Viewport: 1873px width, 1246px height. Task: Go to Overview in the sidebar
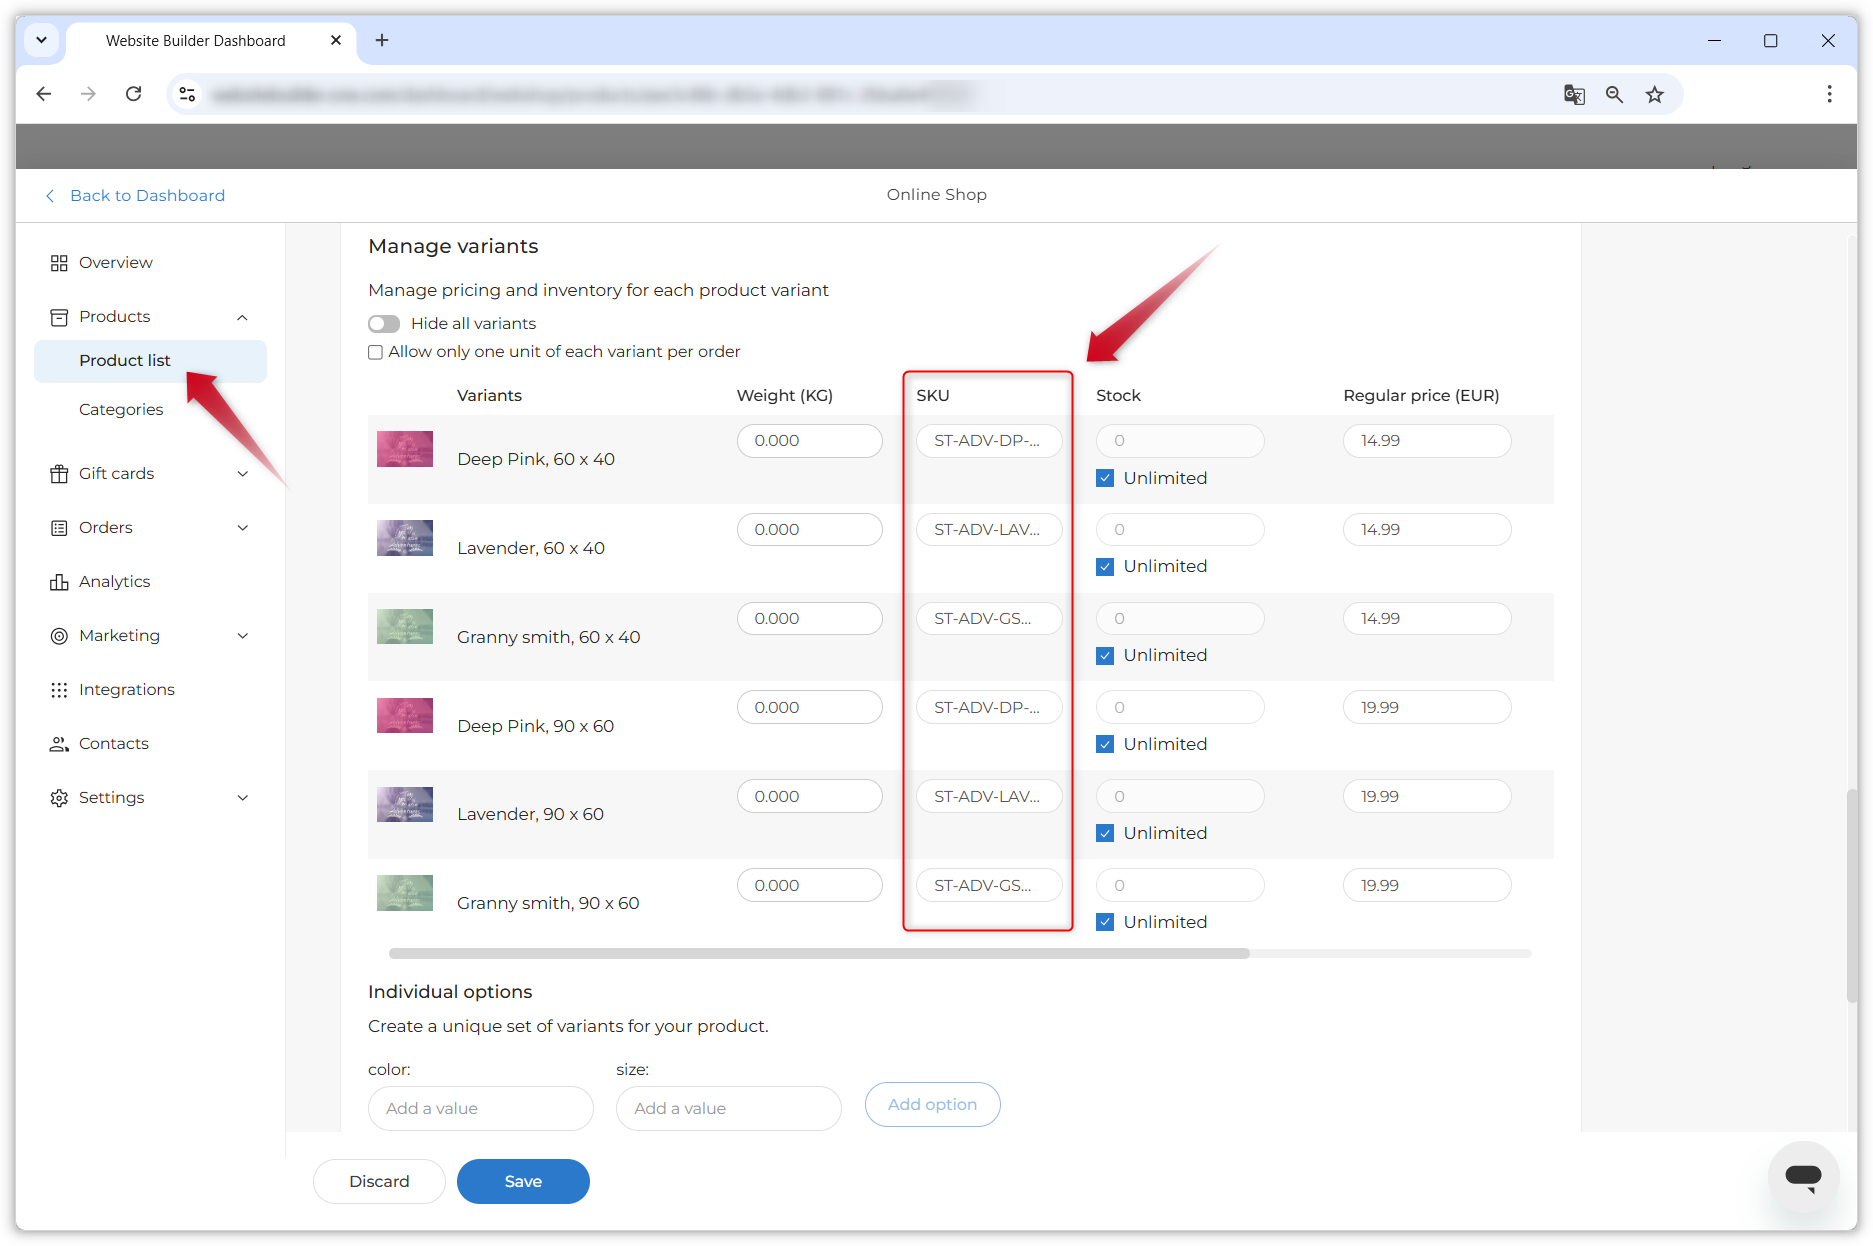[116, 263]
